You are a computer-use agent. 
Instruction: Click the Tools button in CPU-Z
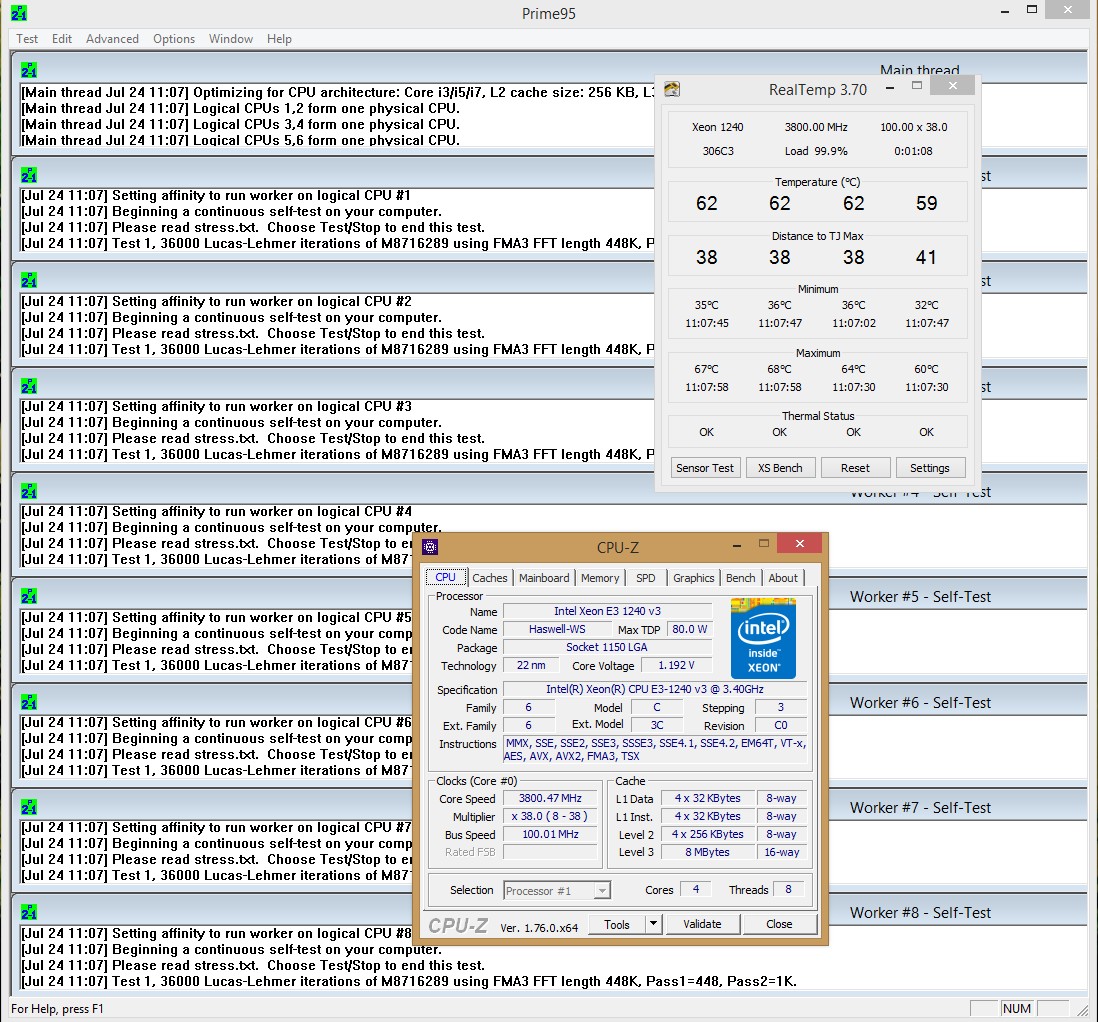click(616, 925)
